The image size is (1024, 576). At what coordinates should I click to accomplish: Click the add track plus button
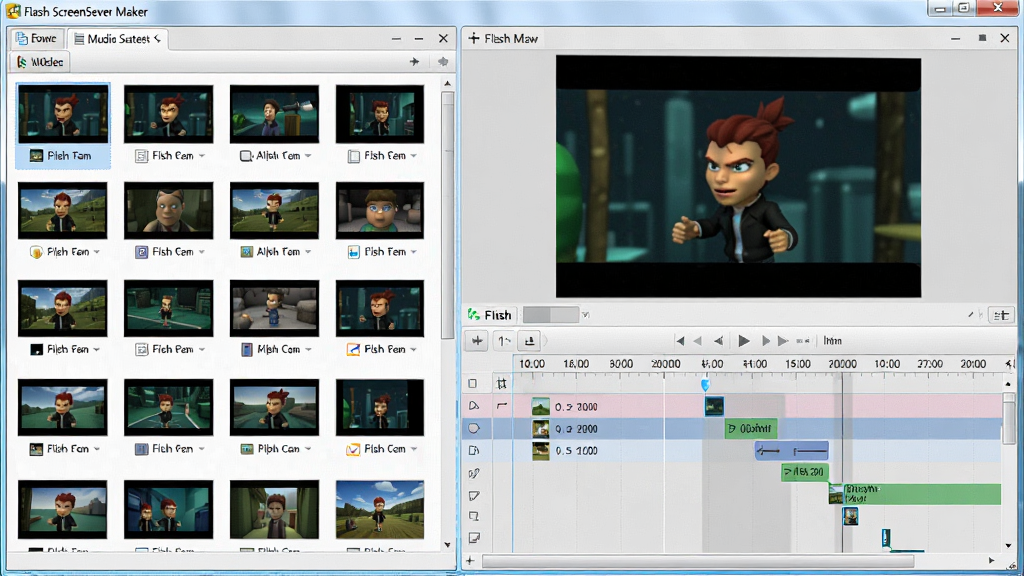477,341
